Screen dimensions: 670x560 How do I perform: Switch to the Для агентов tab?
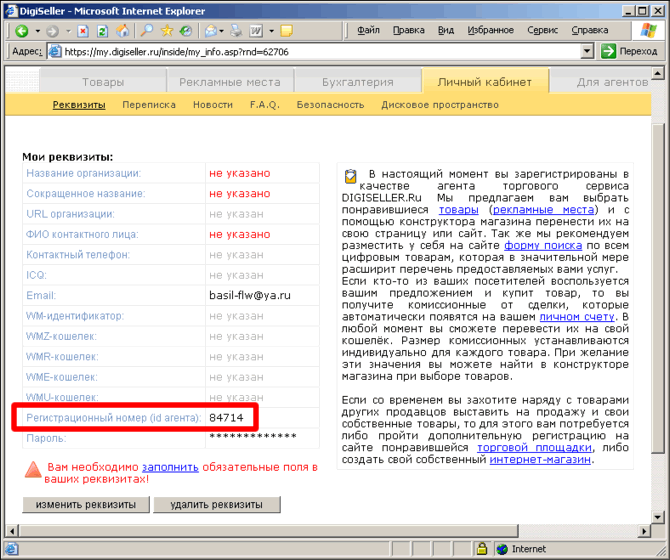tap(601, 82)
